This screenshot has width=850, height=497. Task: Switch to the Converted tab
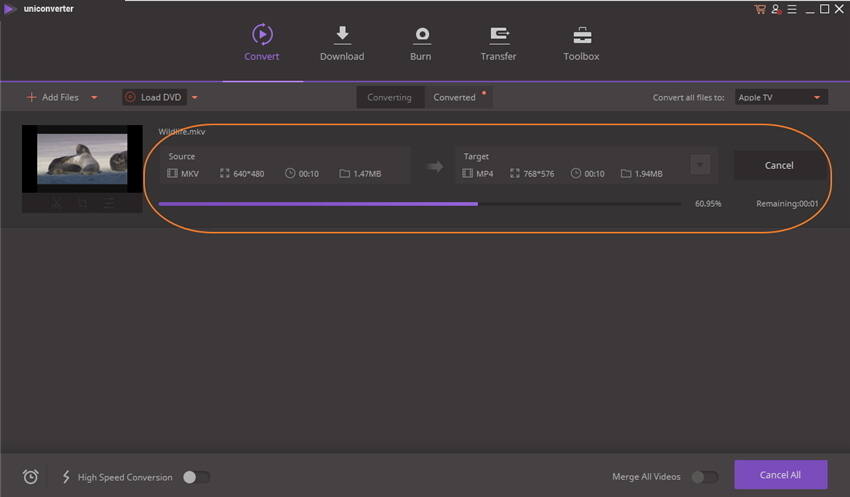click(x=455, y=98)
